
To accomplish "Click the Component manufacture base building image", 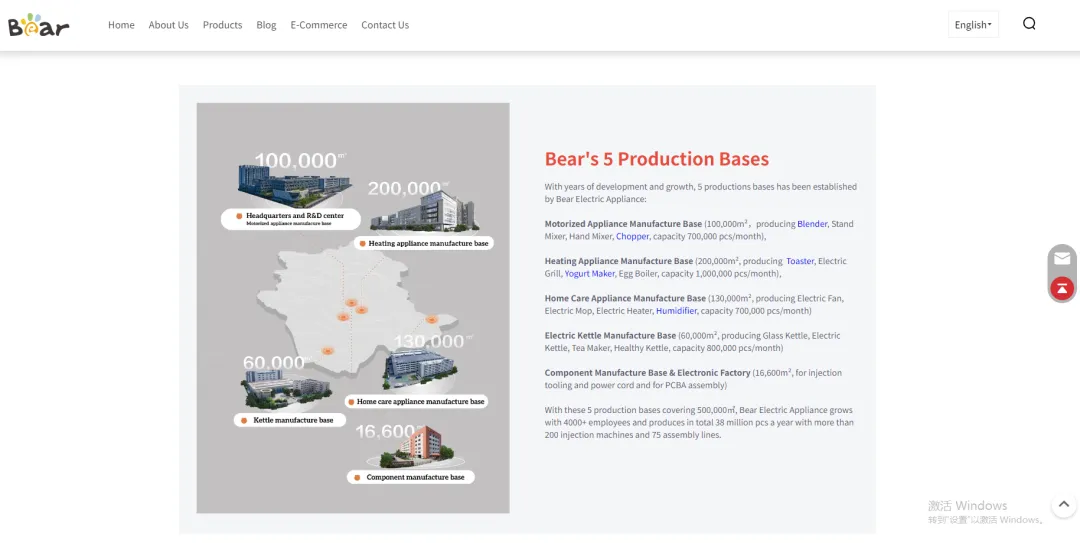I will pyautogui.click(x=415, y=448).
